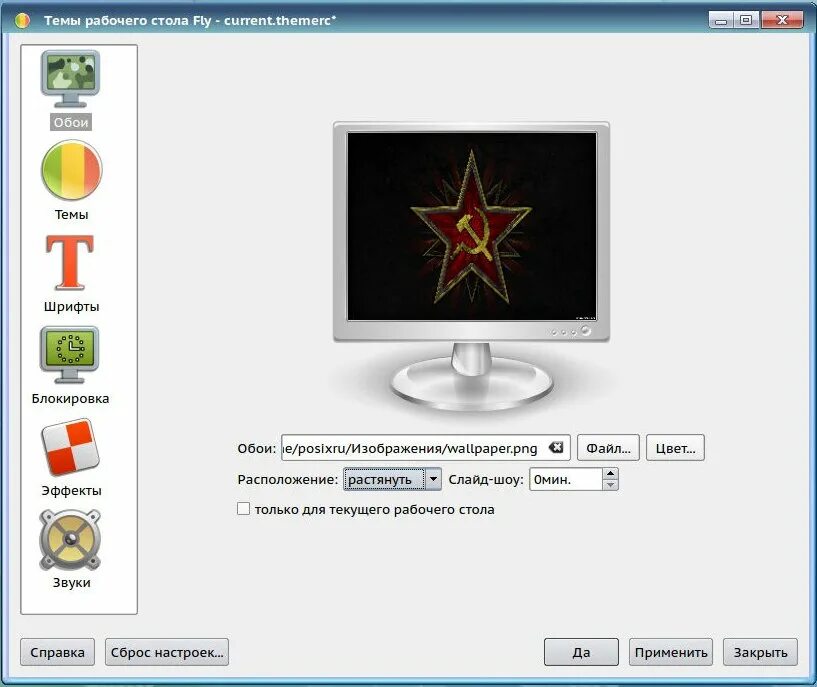Open the Темы themes section icon
Screen dimensions: 817x687
click(x=71, y=170)
